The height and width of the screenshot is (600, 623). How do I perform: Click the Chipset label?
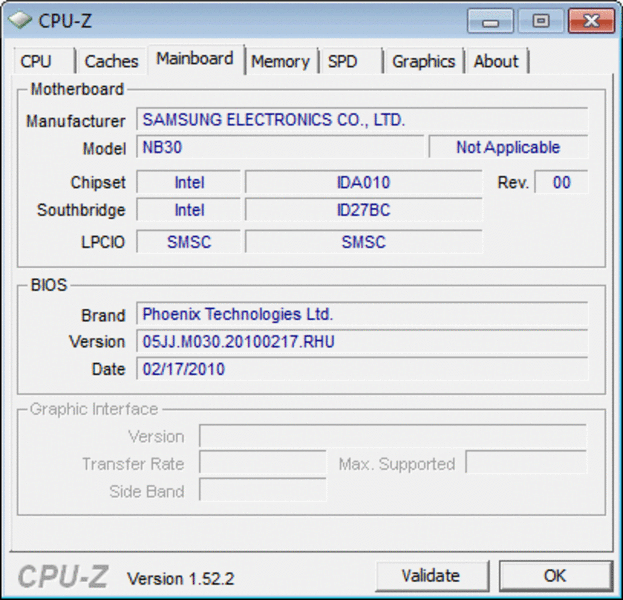[98, 182]
